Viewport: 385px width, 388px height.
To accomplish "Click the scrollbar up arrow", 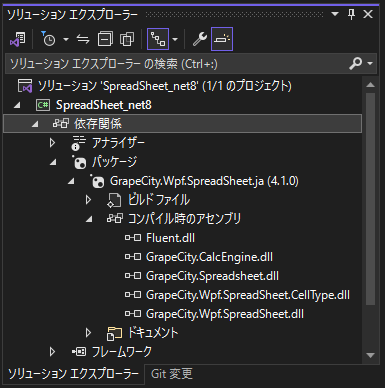I will pos(370,85).
